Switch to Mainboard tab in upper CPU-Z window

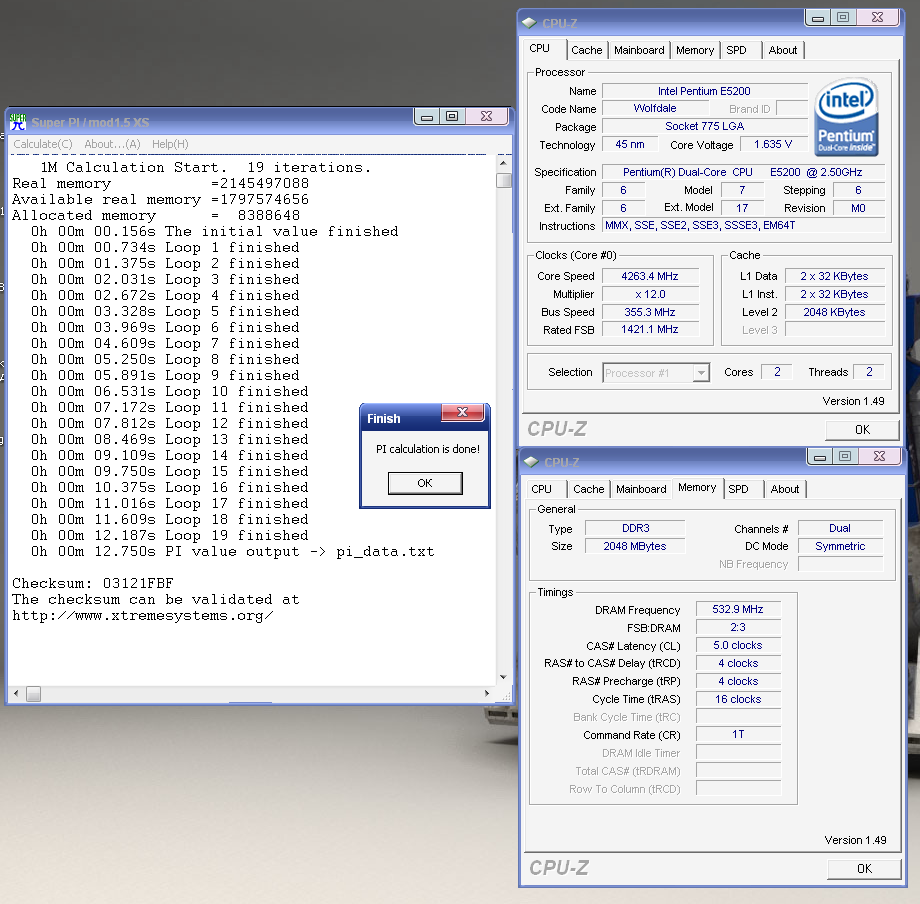(639, 50)
